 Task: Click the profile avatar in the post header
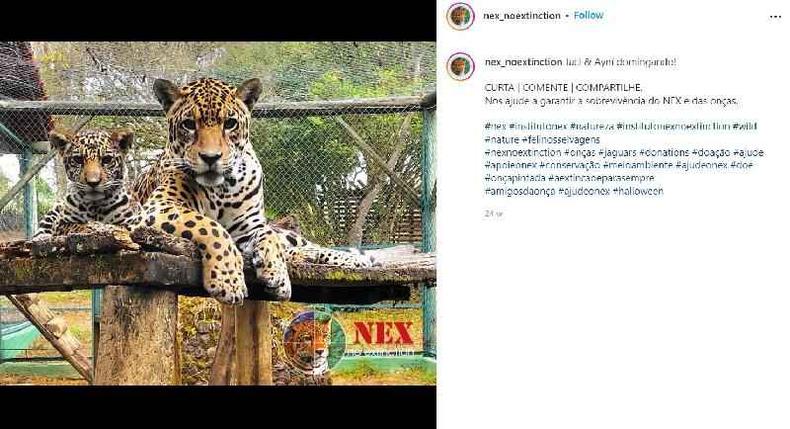point(460,17)
